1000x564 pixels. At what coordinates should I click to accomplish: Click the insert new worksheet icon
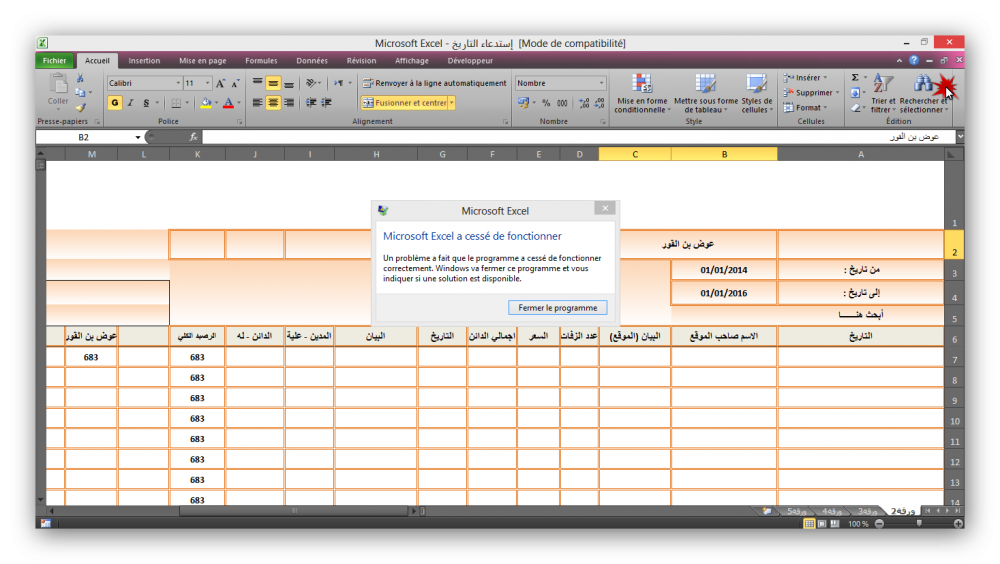(x=767, y=511)
